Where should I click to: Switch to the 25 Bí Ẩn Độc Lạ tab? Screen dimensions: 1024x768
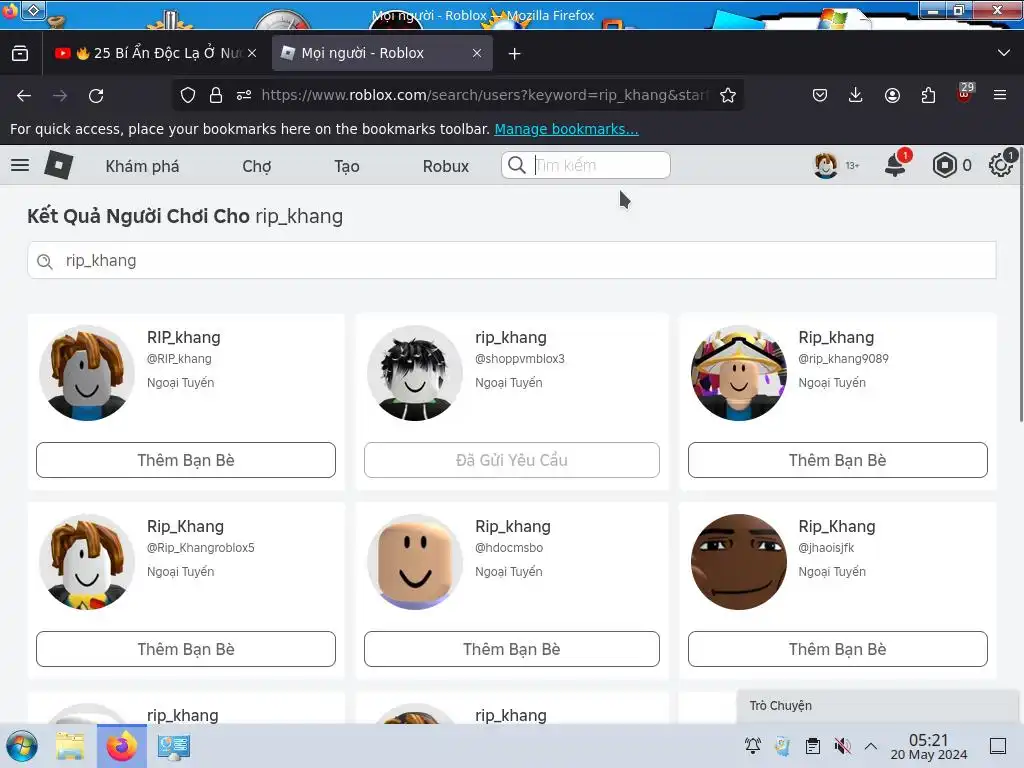coord(156,54)
